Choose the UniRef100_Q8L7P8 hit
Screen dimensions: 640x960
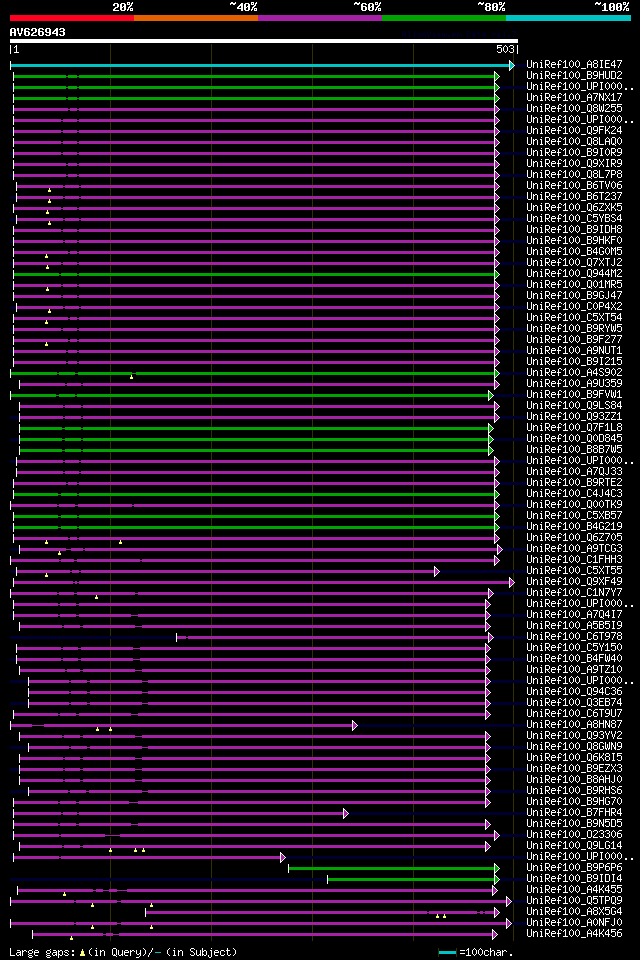pyautogui.click(x=574, y=174)
